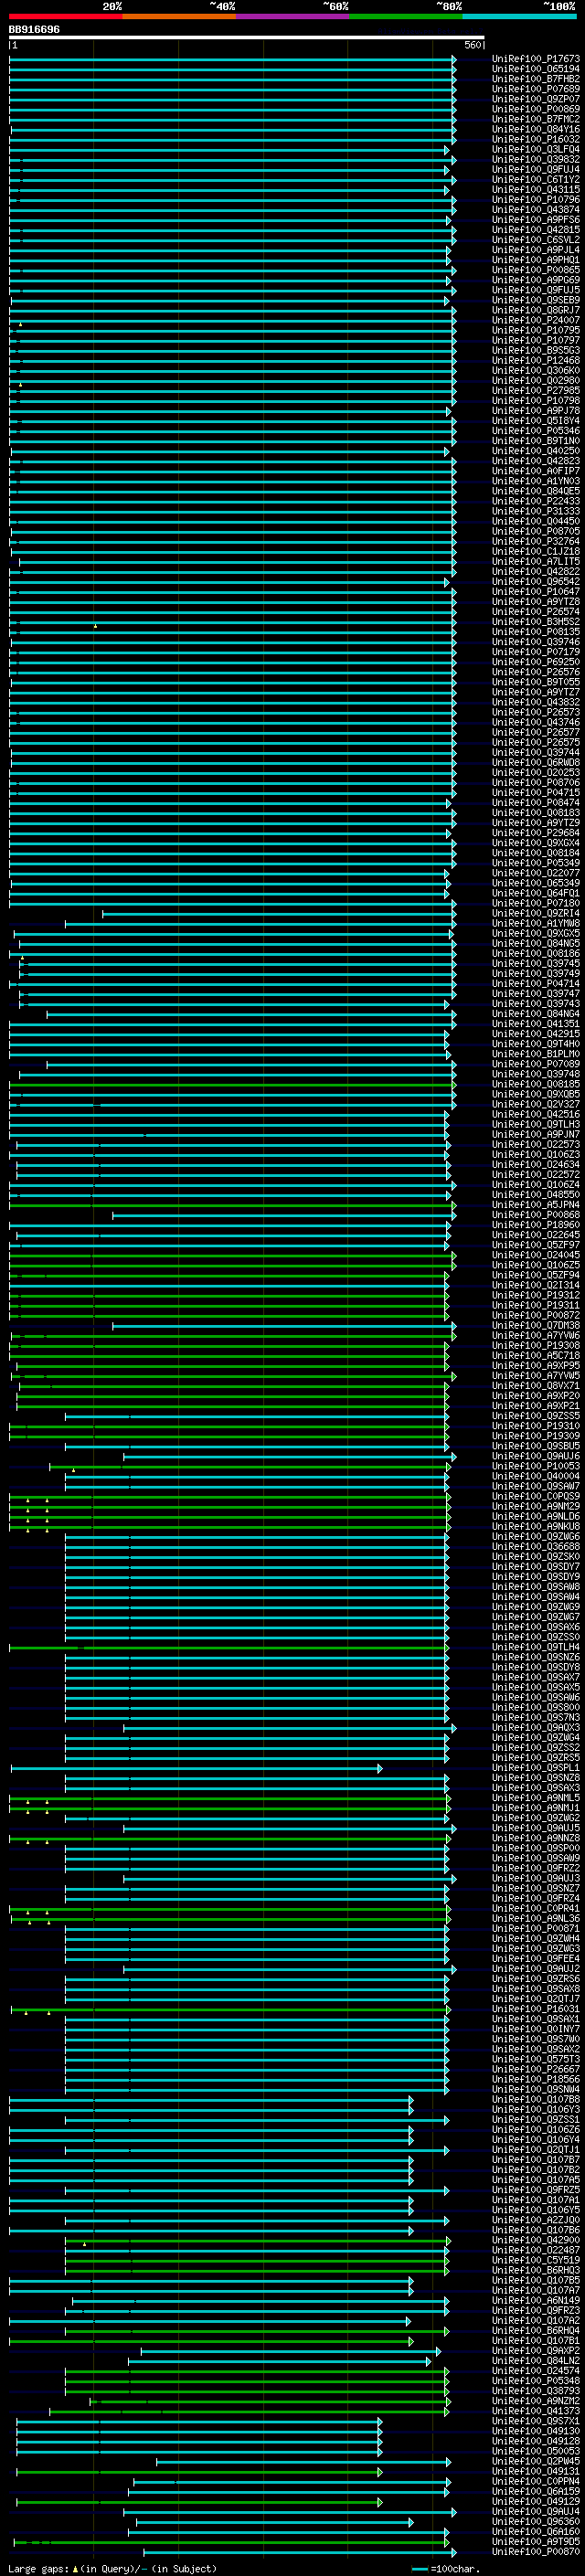This screenshot has width=585, height=2576.
Task: Select hit UniRef100_Q9SPL1
Action: click(536, 1768)
